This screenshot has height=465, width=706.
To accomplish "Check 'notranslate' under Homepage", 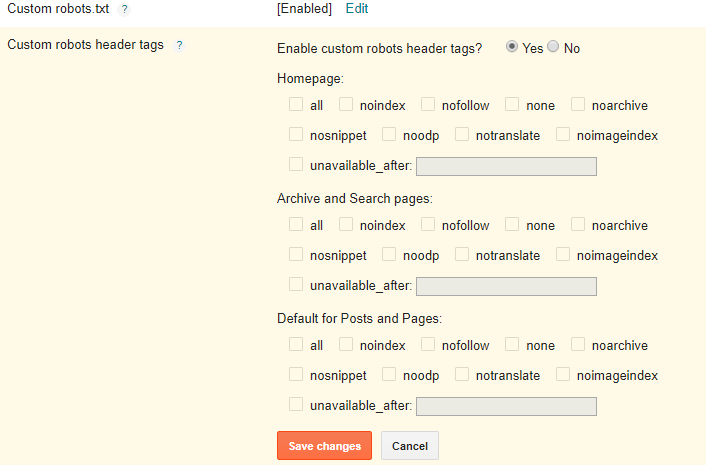I will point(462,134).
